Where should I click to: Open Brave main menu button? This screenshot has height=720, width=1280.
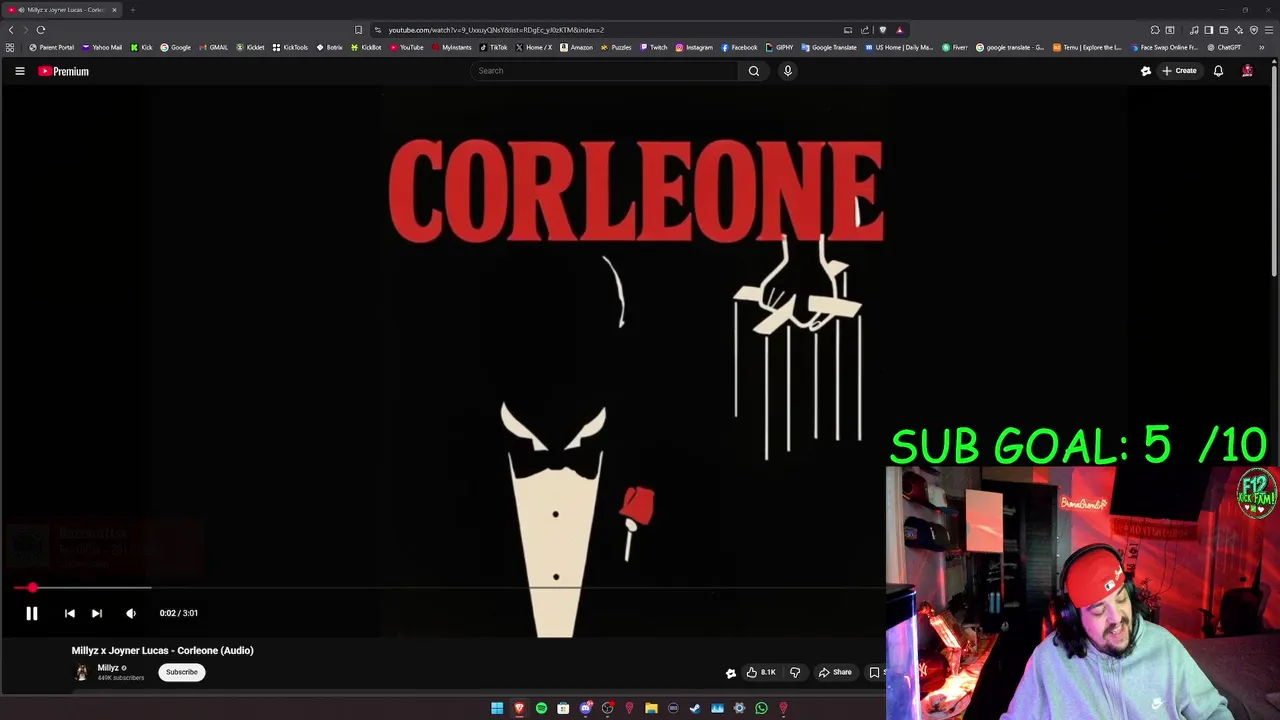[x=1269, y=30]
